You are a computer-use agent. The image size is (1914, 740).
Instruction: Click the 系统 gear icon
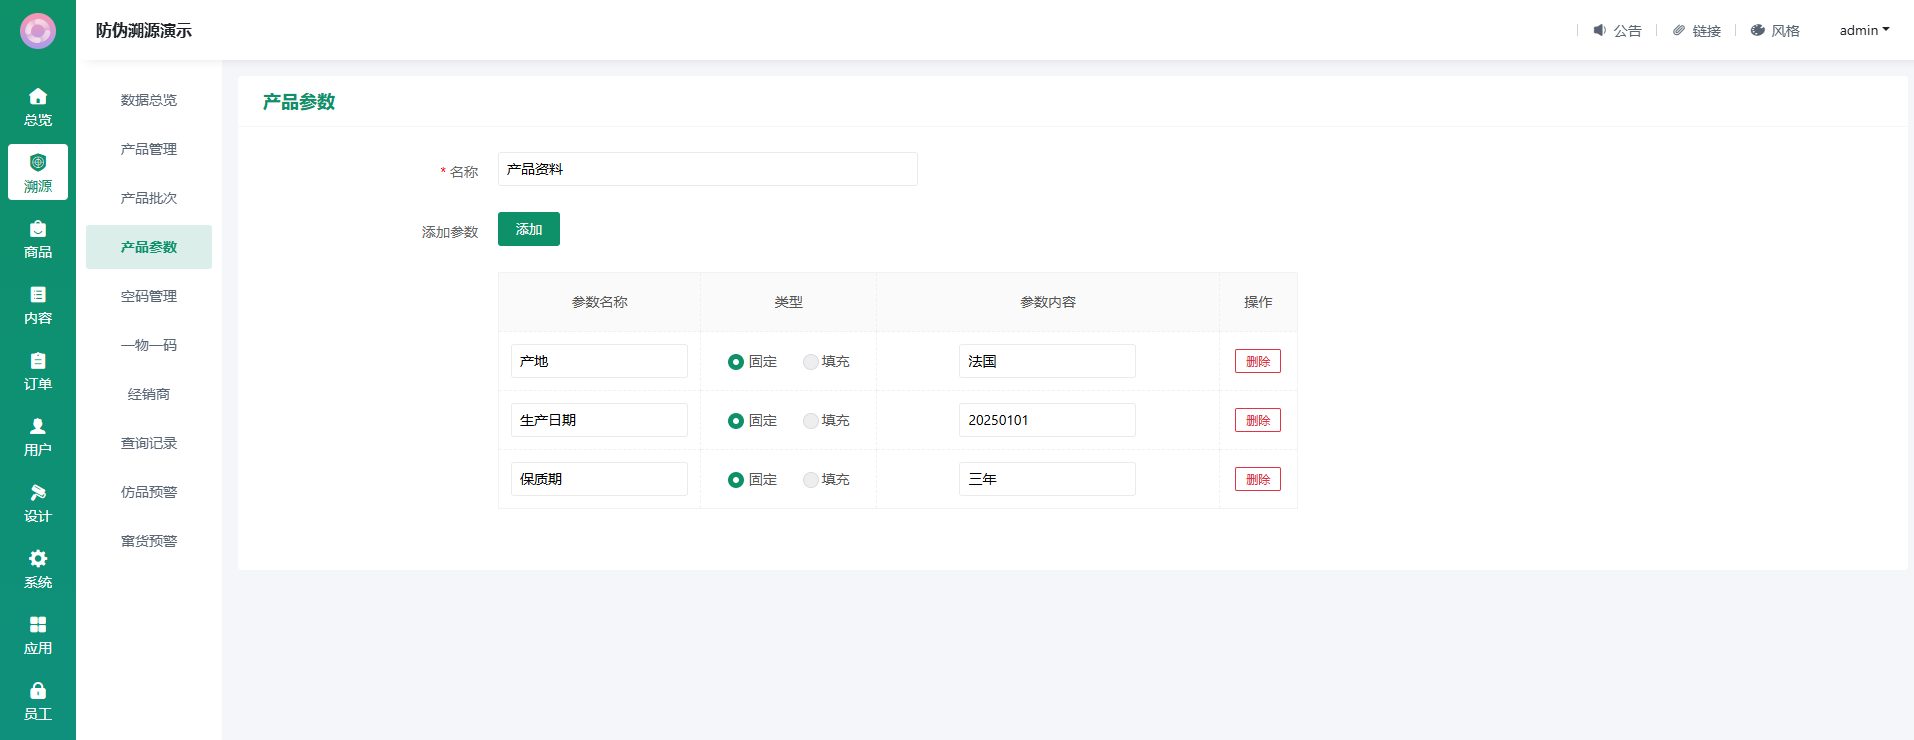(x=38, y=559)
